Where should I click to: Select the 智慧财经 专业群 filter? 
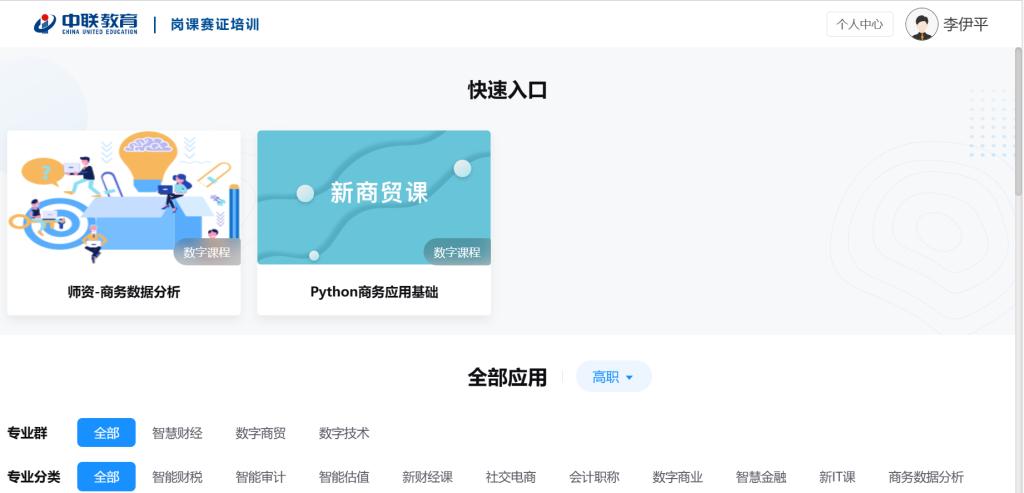177,433
